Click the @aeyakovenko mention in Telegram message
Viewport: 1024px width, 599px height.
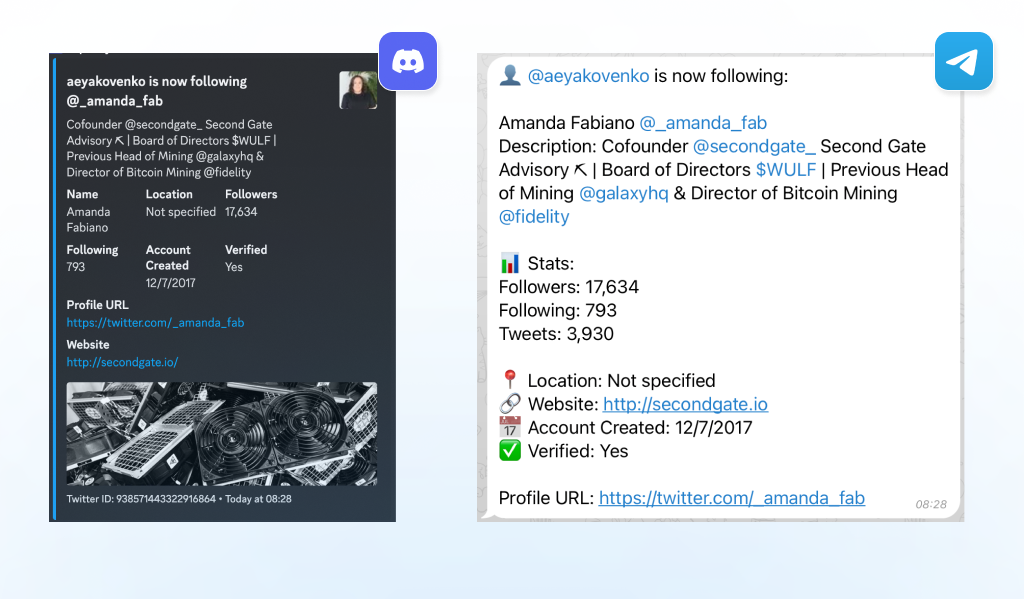[x=588, y=76]
